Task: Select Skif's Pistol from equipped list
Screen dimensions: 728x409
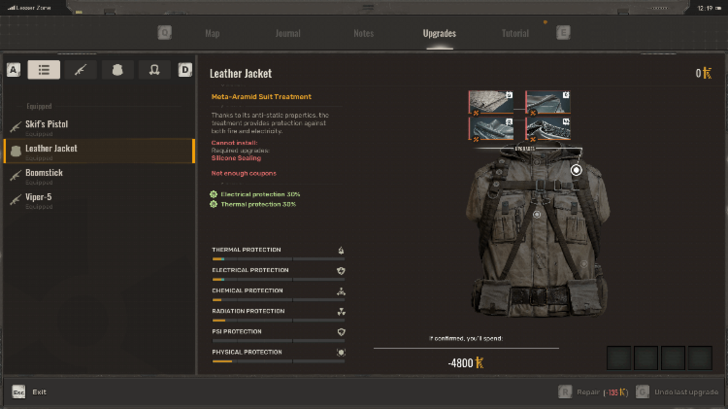Action: pos(99,127)
